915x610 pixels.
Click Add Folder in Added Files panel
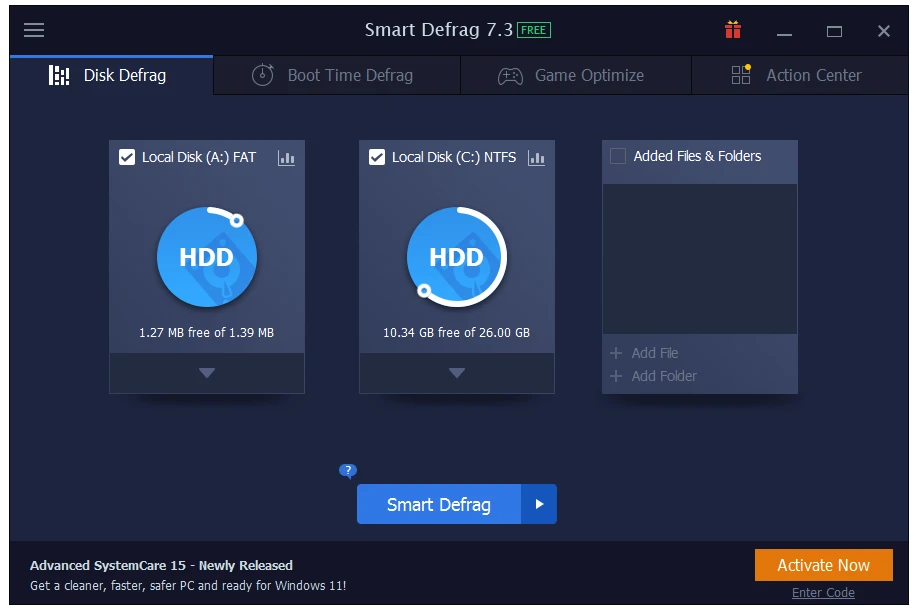[664, 376]
